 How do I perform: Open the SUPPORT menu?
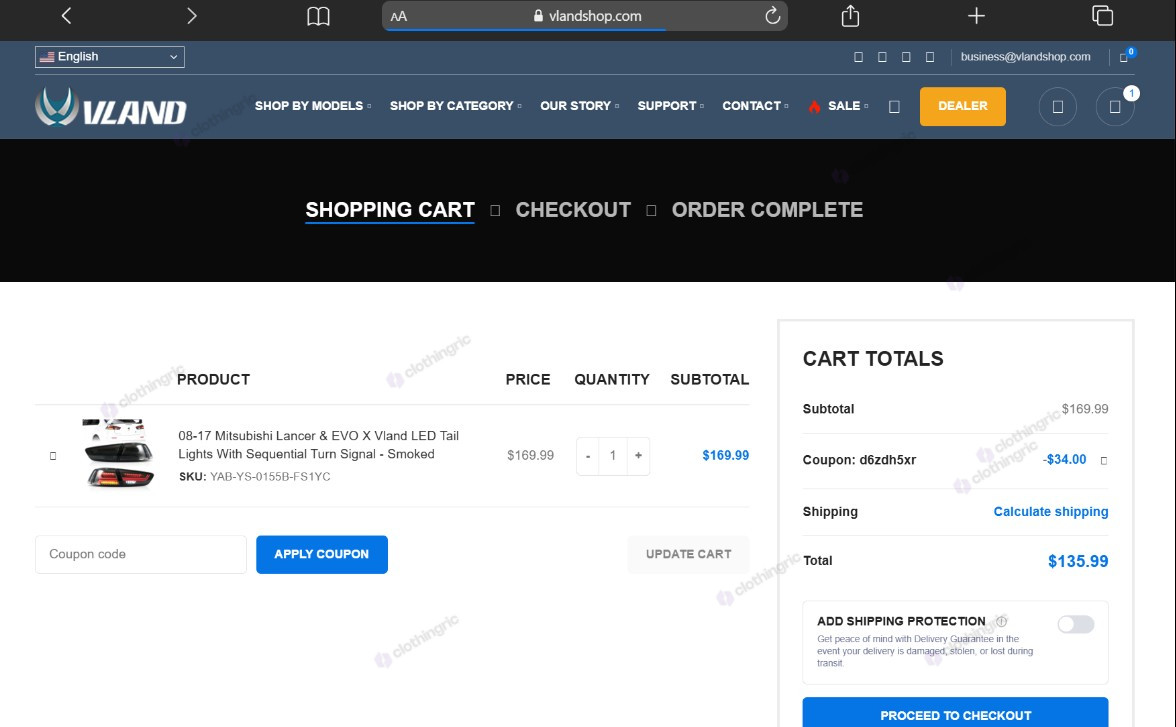670,106
